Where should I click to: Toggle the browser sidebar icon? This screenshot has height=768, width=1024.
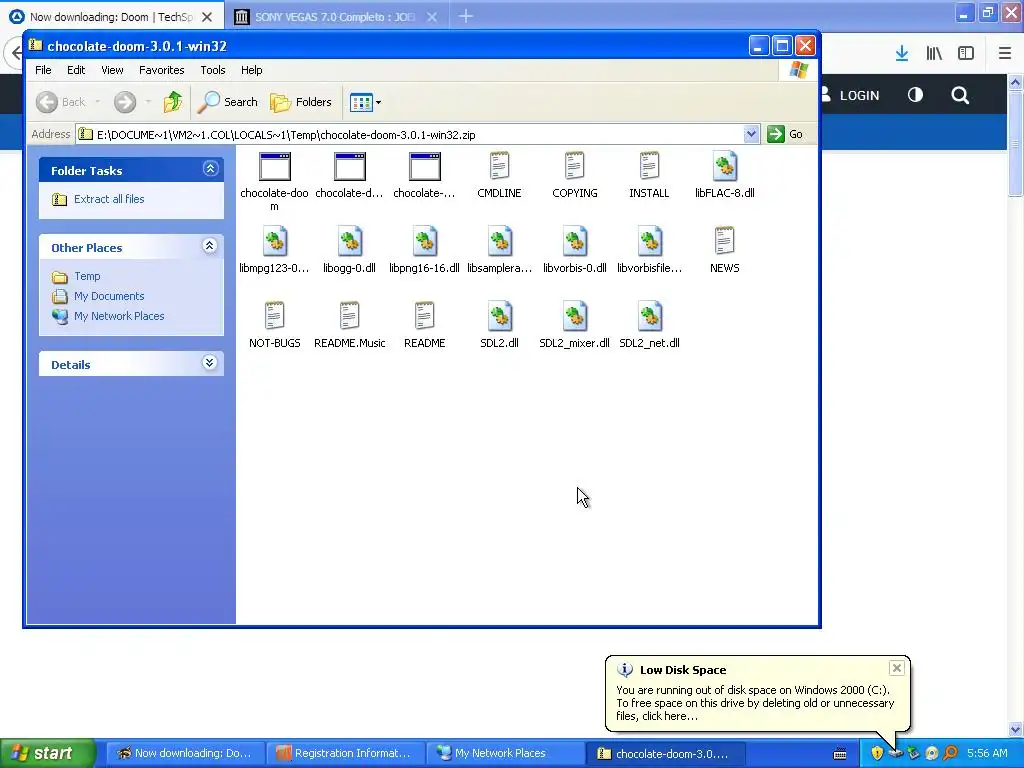point(966,54)
